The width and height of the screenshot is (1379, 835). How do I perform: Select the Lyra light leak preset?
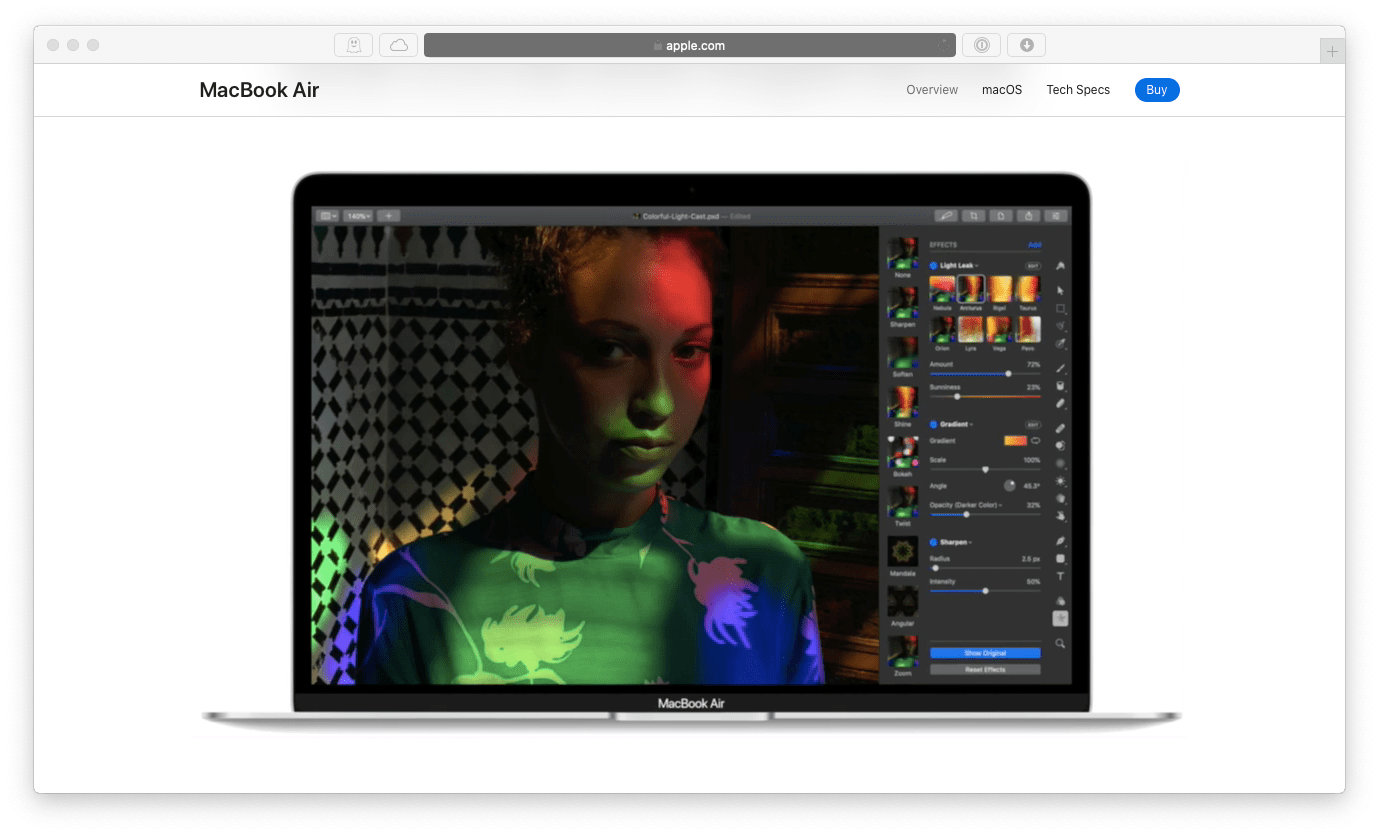[971, 329]
